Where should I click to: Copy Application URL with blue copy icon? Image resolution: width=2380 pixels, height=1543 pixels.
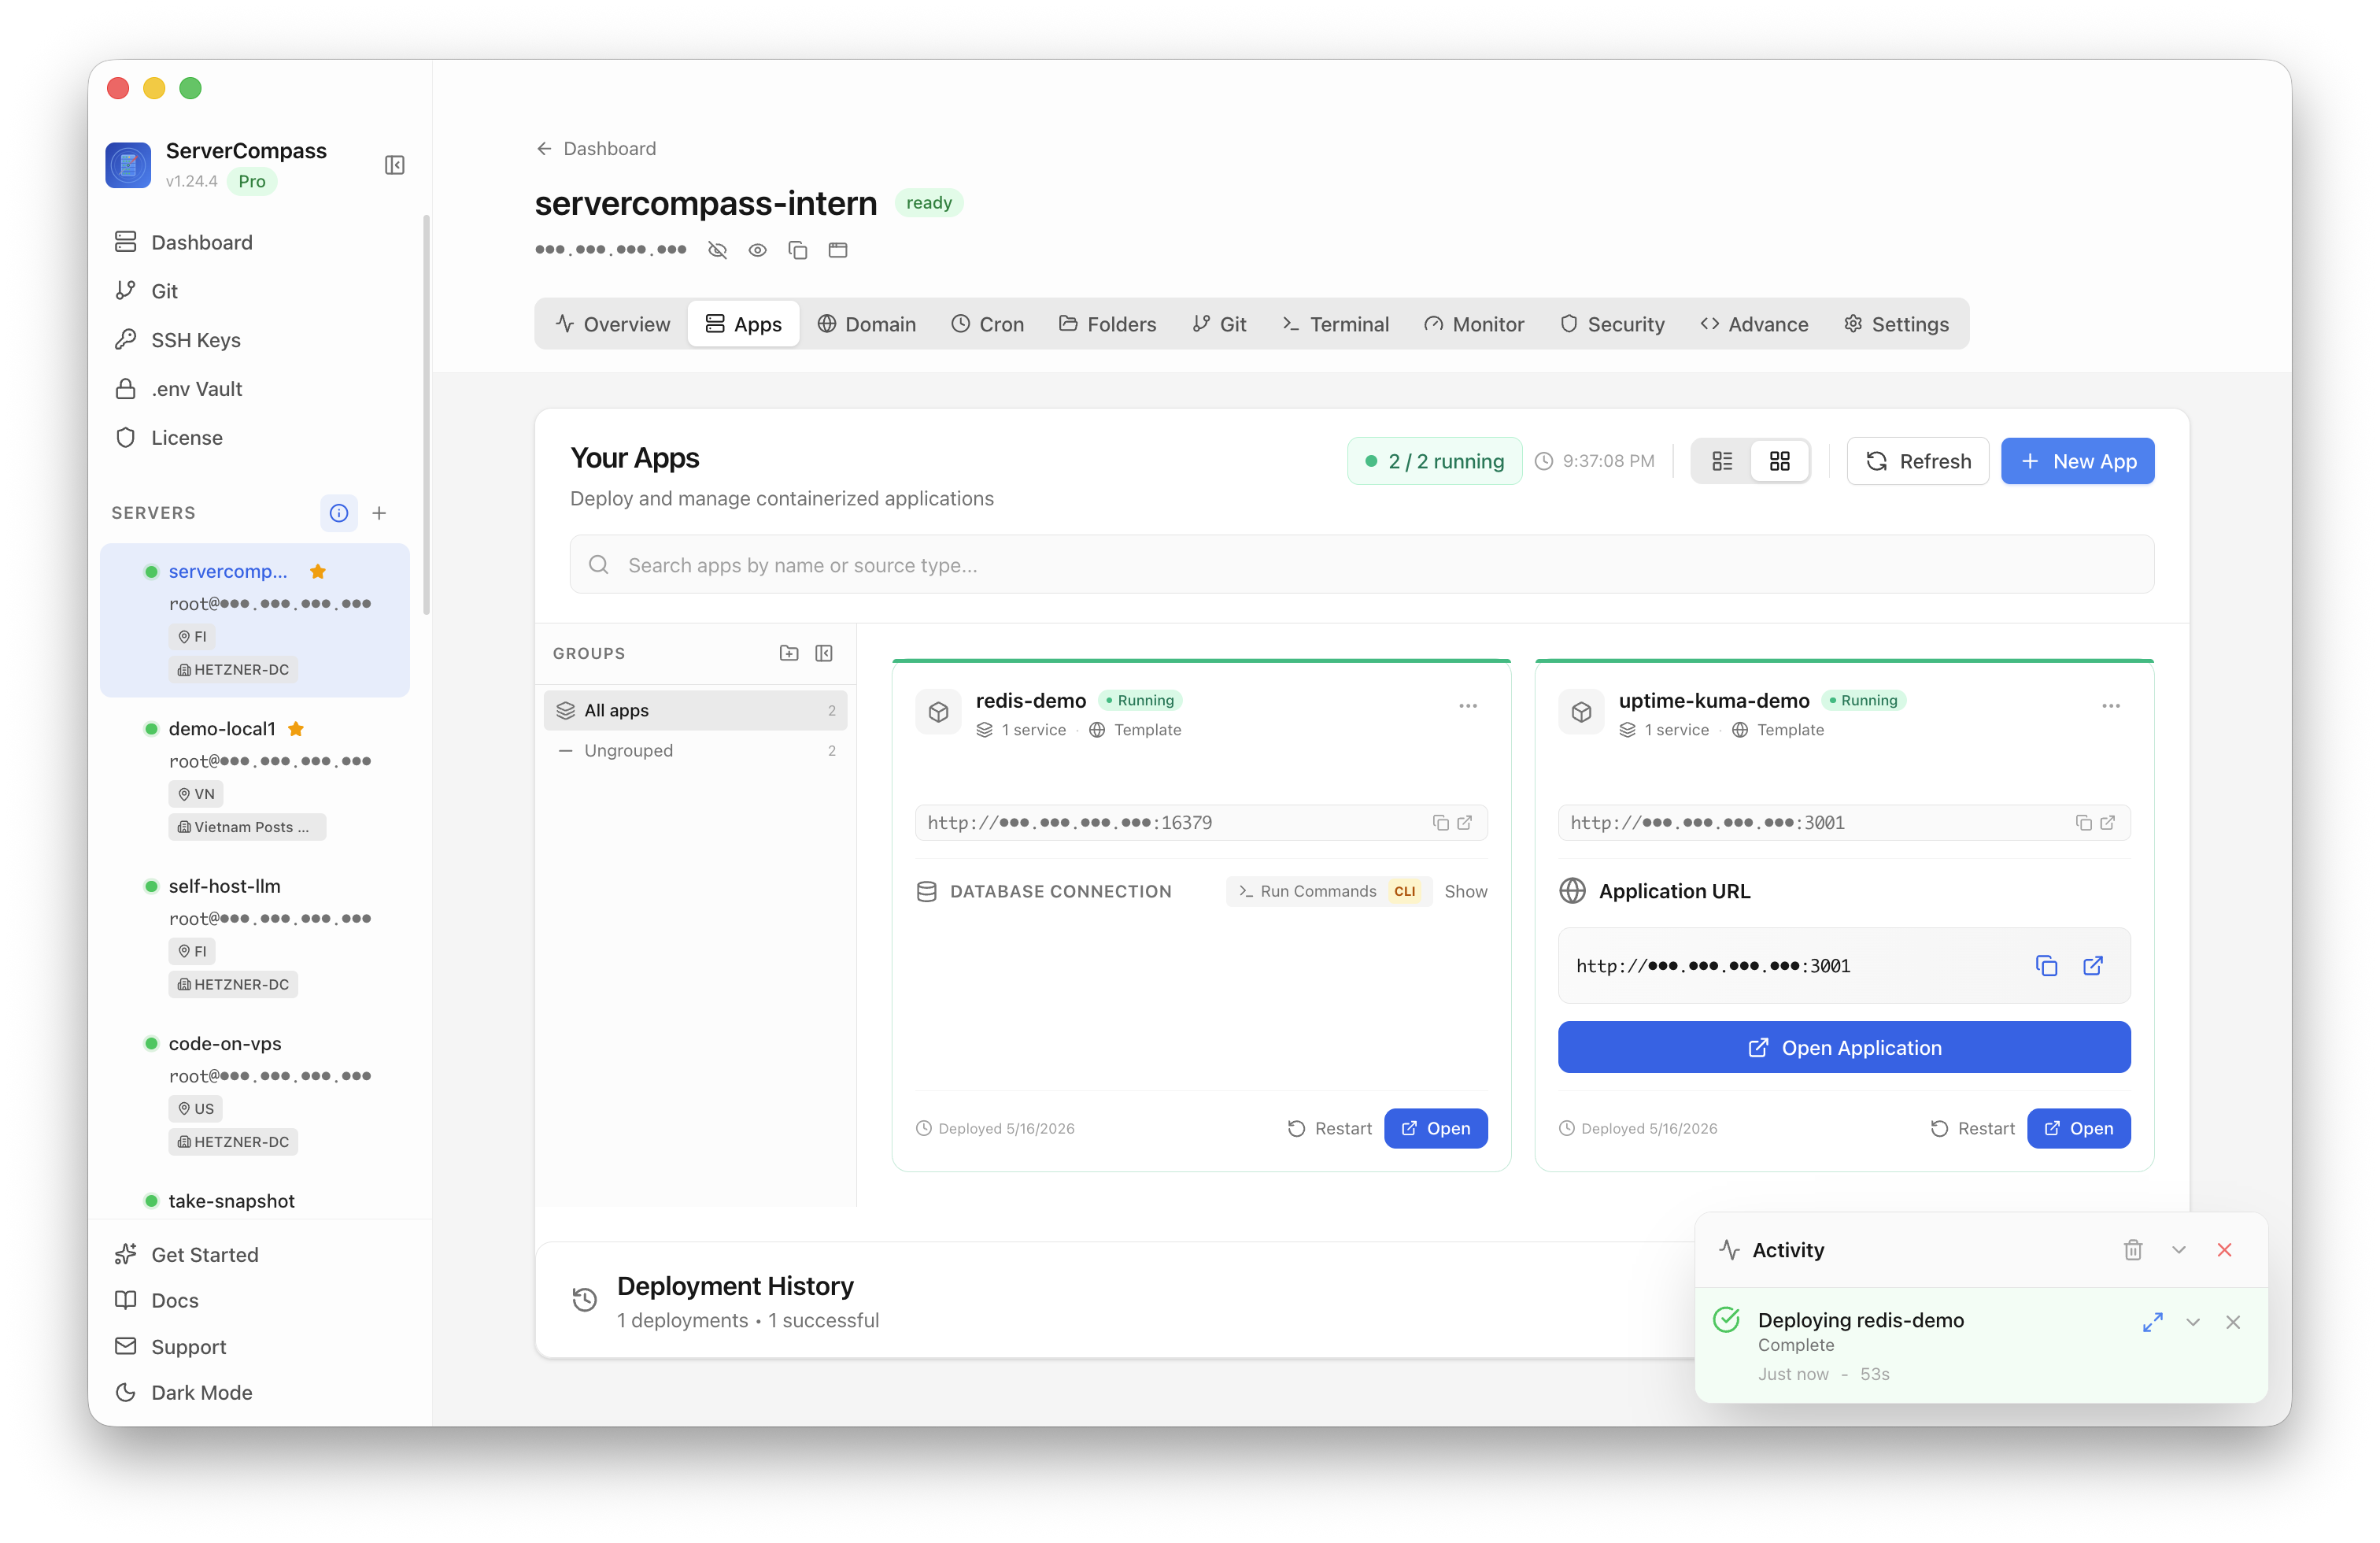click(2047, 966)
